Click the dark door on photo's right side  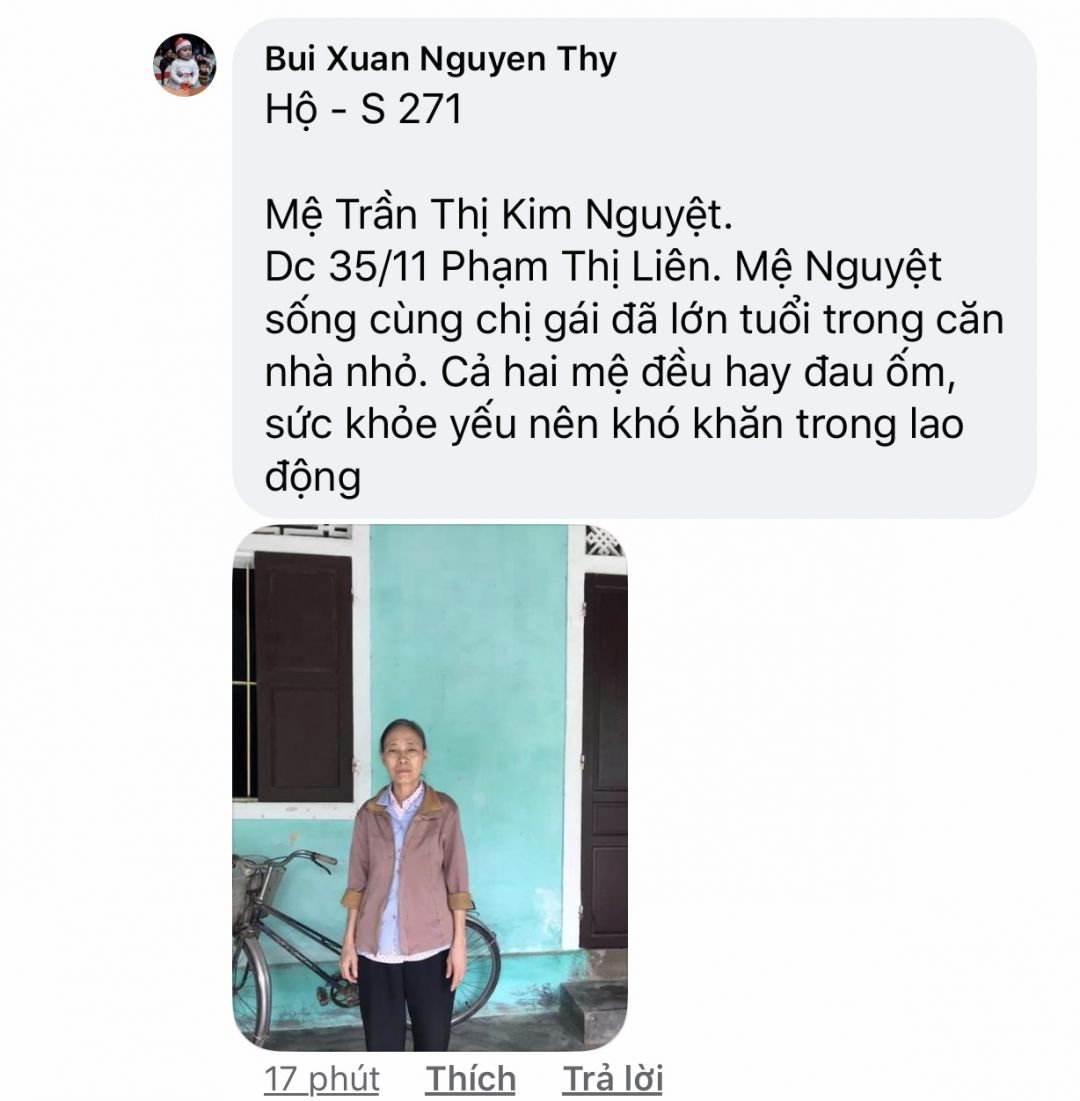pos(605,760)
